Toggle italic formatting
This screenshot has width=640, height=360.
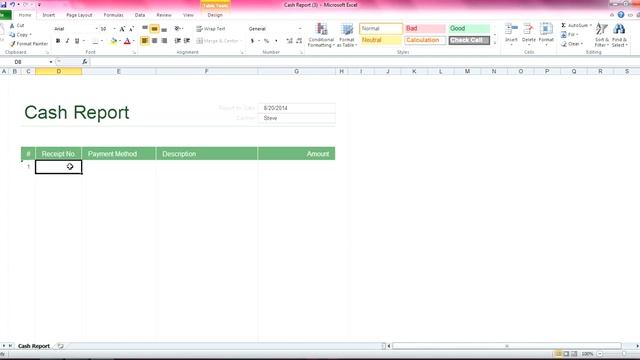67,41
